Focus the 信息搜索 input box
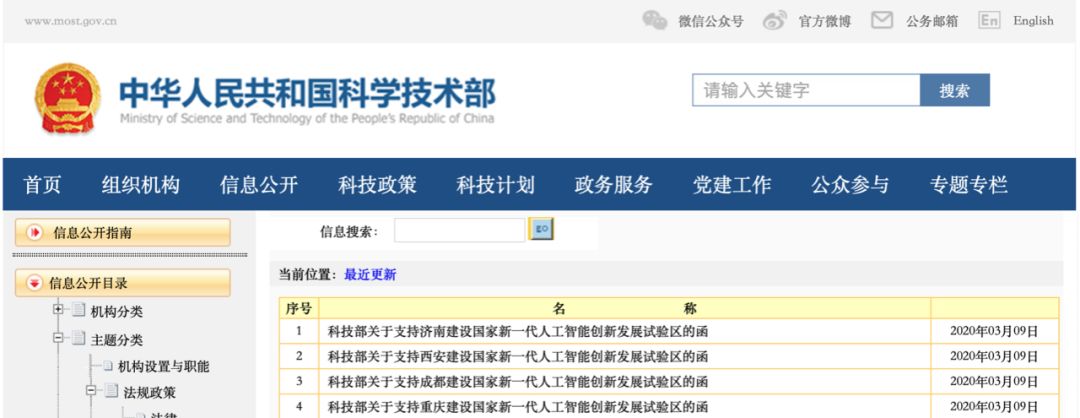The image size is (1080, 418). pyautogui.click(x=459, y=230)
